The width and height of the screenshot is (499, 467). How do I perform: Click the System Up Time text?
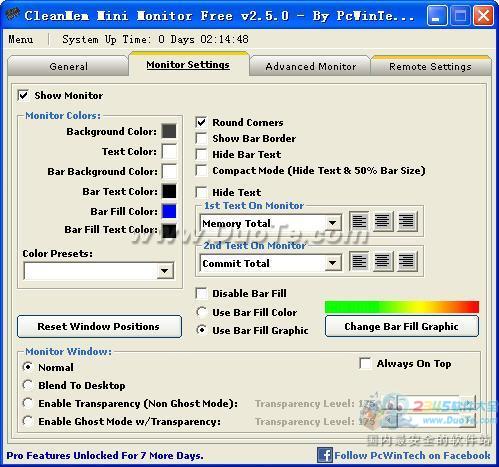(155, 39)
